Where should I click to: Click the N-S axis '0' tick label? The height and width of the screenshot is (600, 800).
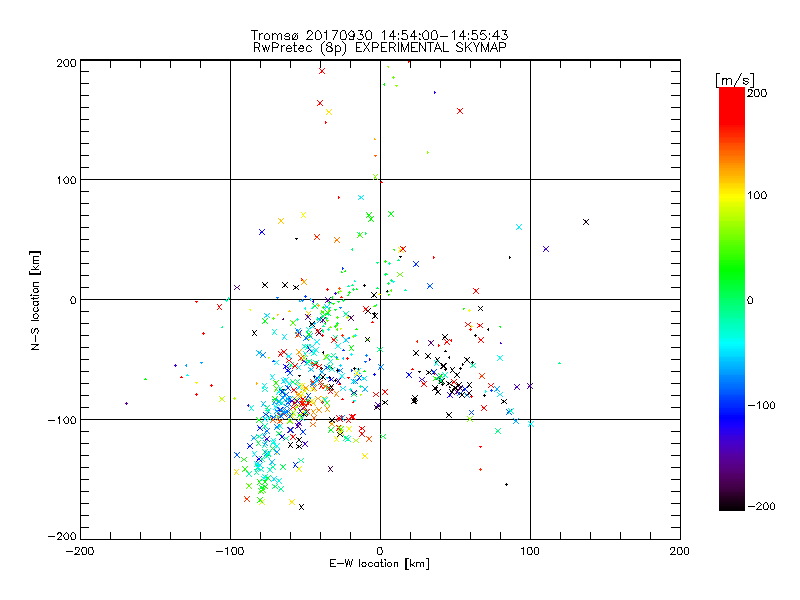(73, 300)
